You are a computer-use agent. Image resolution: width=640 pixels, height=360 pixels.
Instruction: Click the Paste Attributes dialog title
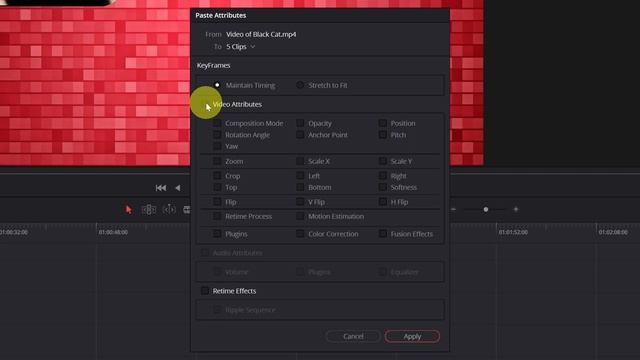[220, 15]
